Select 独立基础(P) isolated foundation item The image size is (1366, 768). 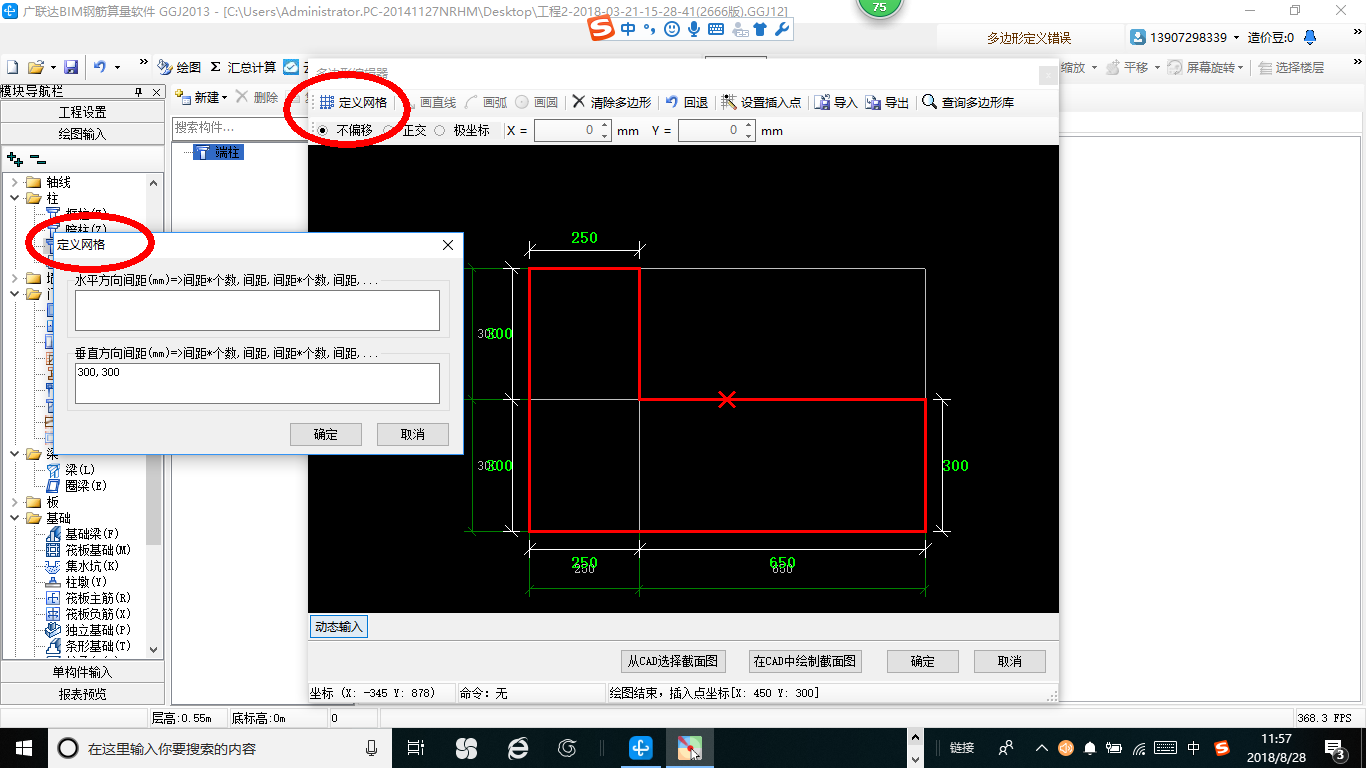click(88, 630)
